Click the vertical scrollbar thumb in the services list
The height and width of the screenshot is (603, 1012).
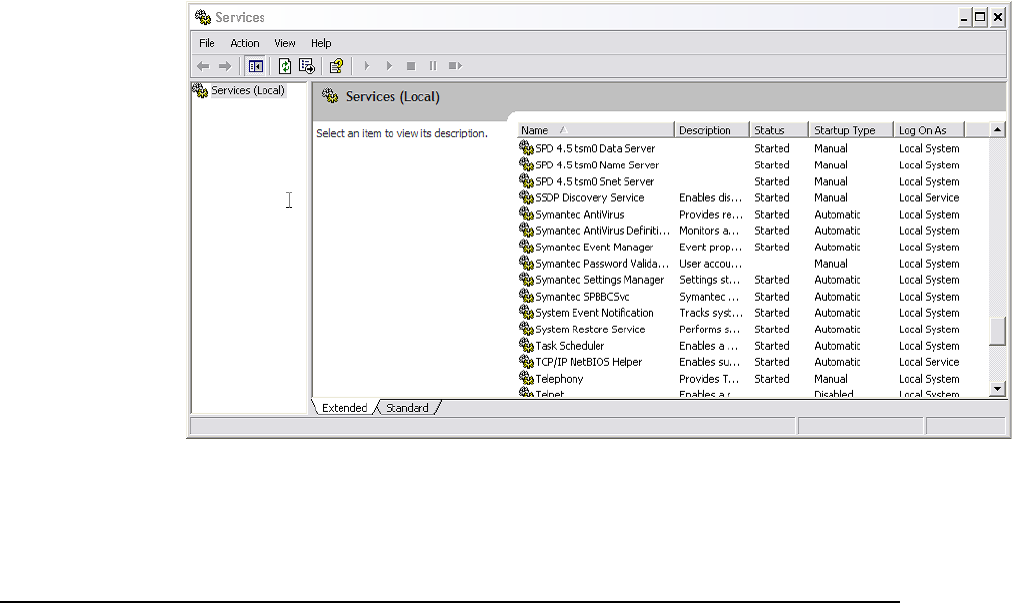[997, 331]
